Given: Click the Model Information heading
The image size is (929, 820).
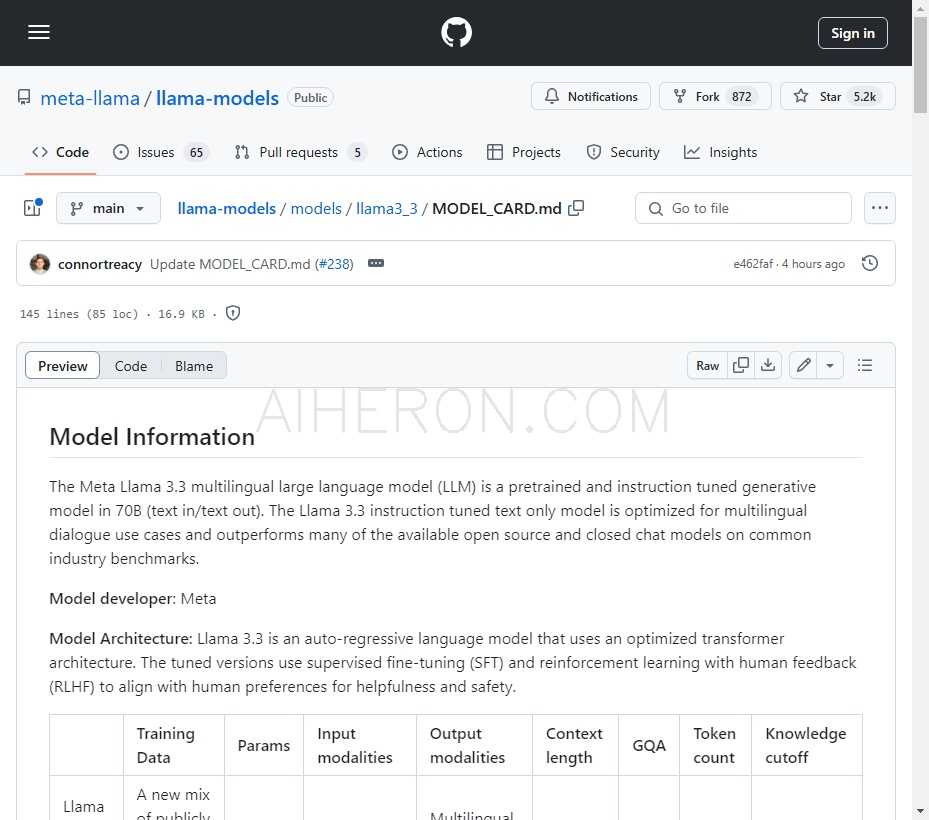Looking at the screenshot, I should coord(152,437).
